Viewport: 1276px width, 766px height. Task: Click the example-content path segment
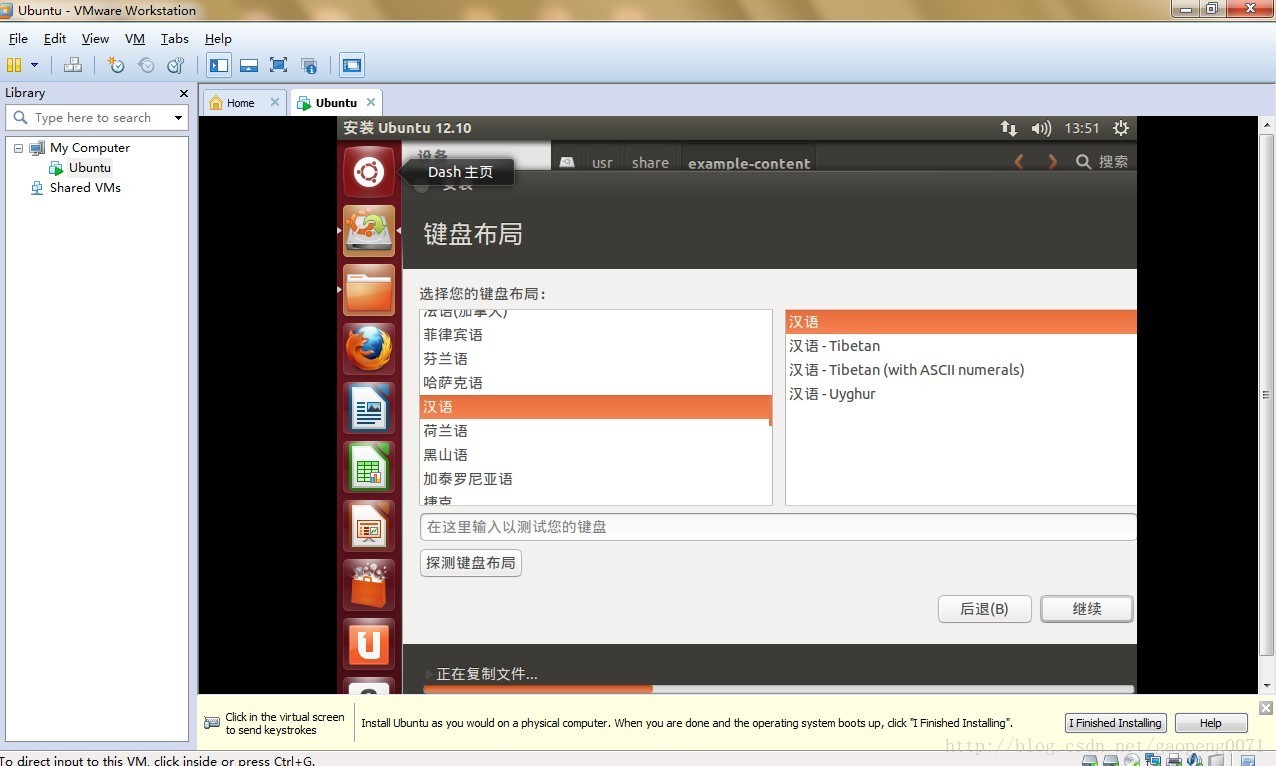click(749, 162)
